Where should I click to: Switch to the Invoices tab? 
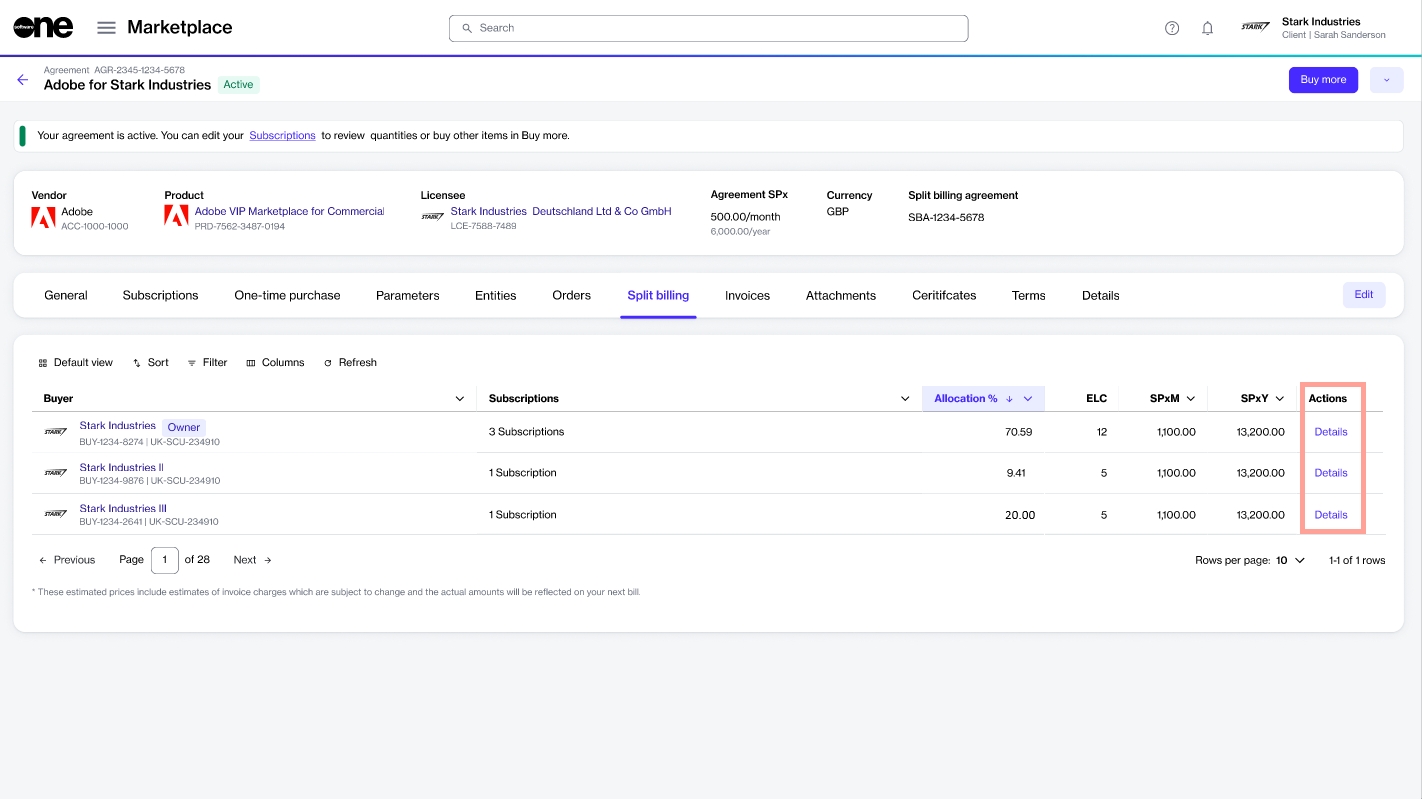(x=747, y=296)
